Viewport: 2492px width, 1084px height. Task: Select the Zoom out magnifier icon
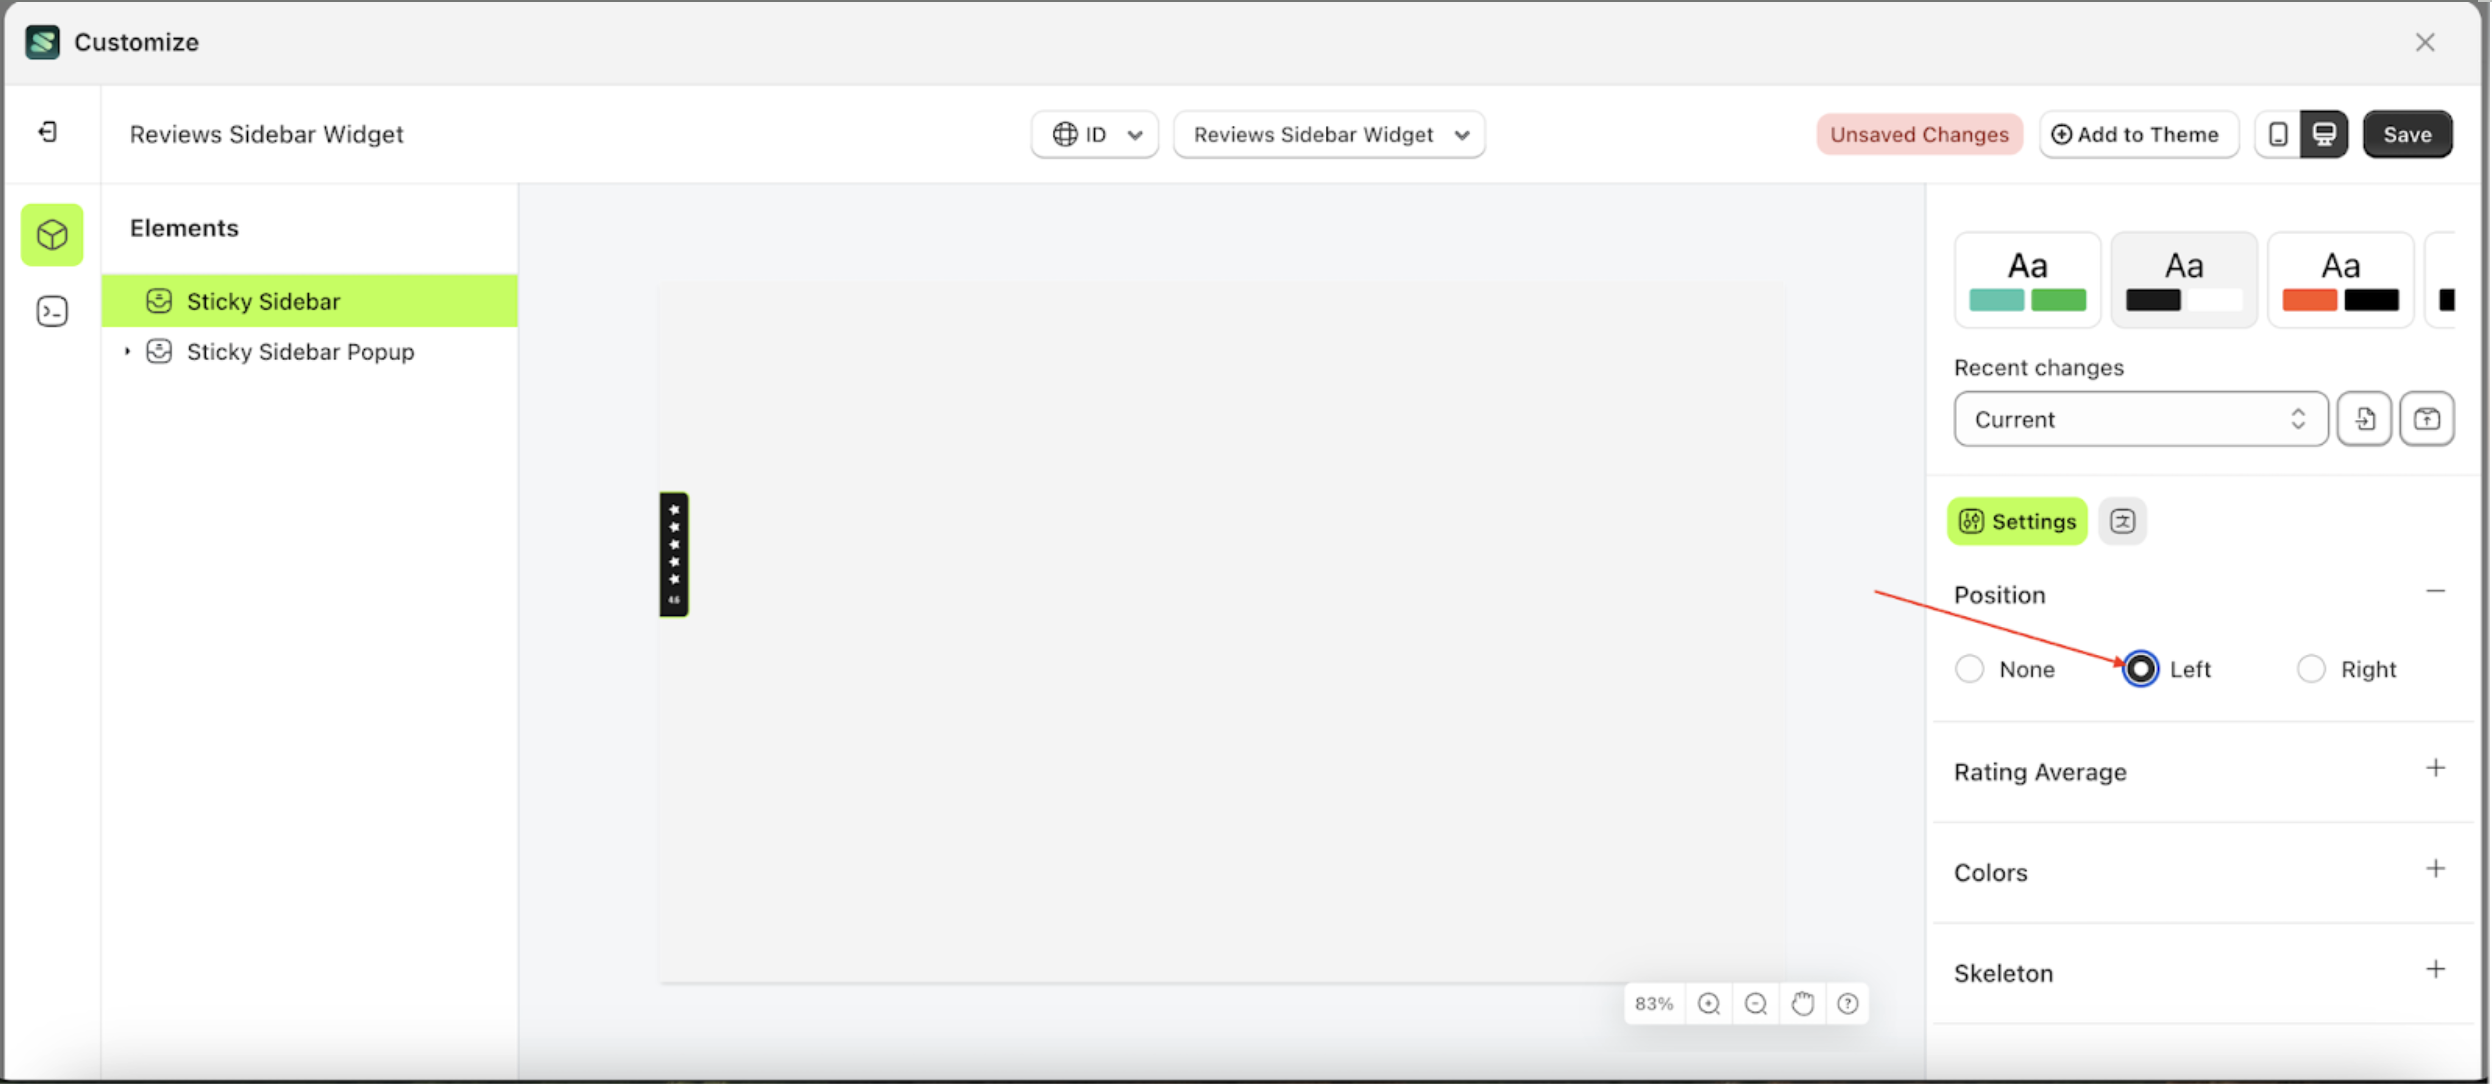1755,1003
